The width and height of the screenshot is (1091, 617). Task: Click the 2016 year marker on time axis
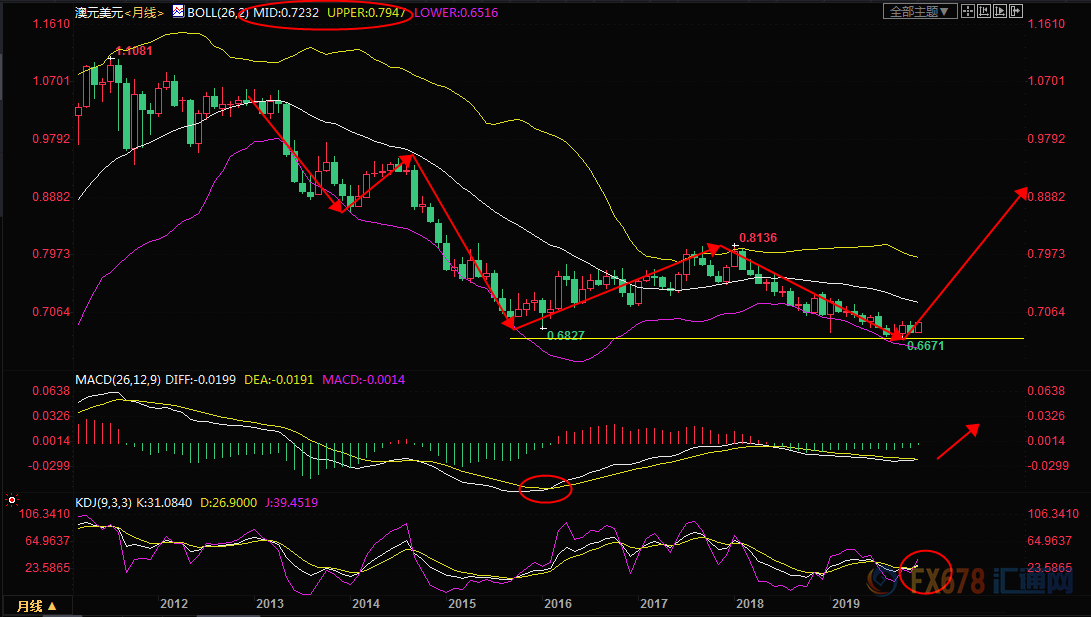click(557, 604)
